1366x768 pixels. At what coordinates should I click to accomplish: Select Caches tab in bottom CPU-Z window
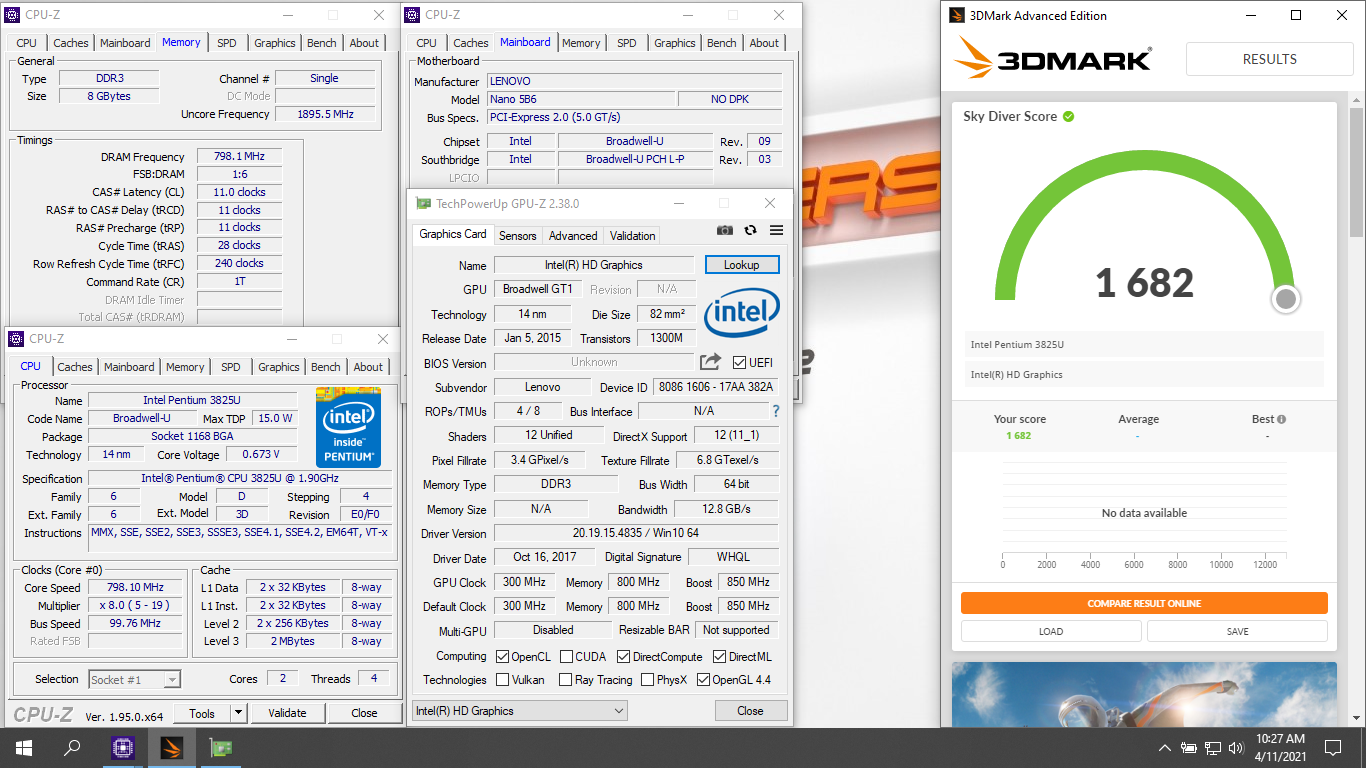tap(75, 367)
